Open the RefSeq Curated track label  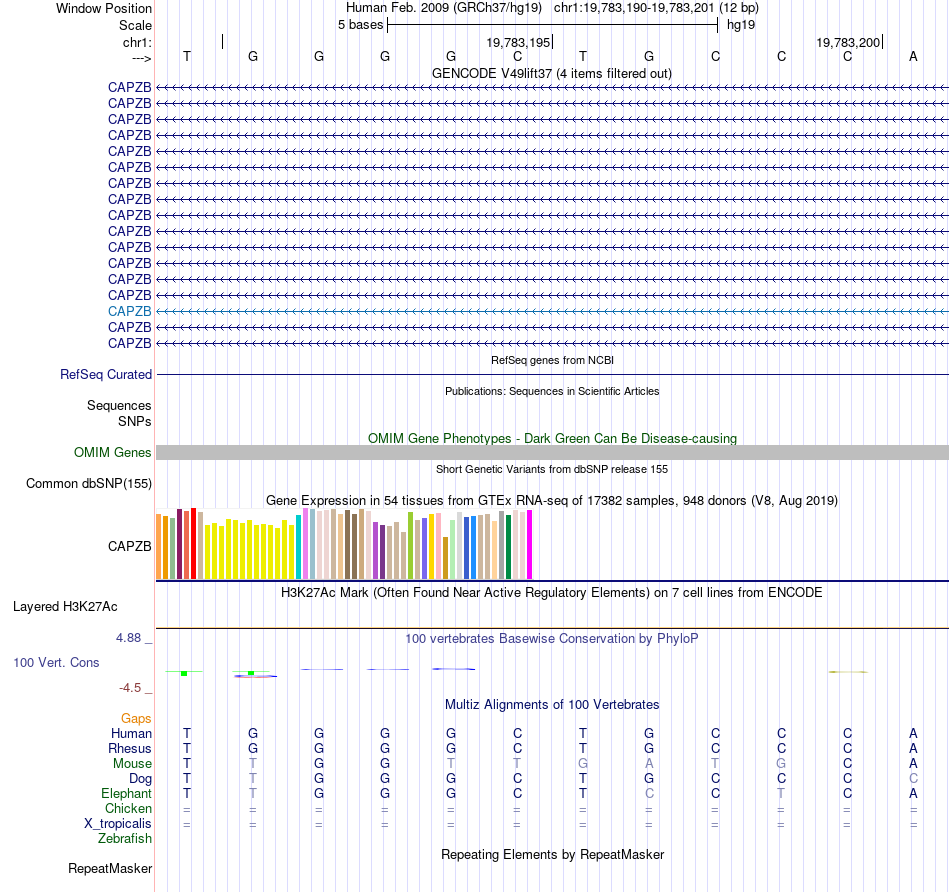(106, 374)
